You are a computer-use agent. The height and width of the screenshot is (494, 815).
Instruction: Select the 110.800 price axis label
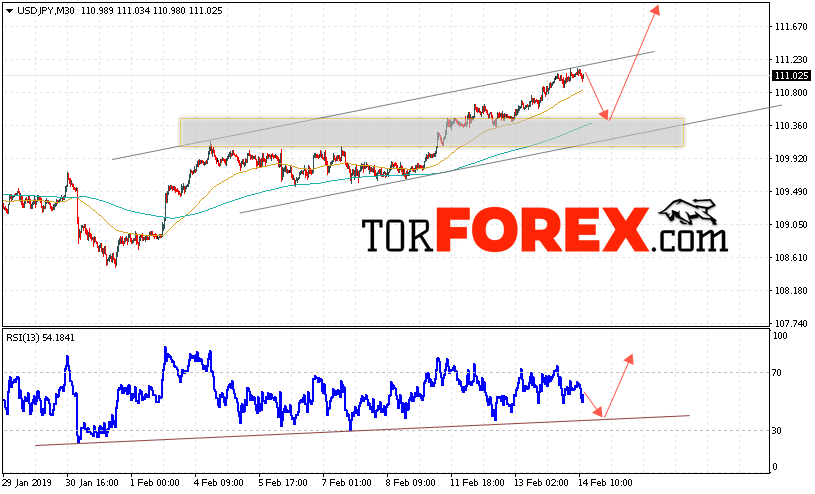pyautogui.click(x=791, y=93)
